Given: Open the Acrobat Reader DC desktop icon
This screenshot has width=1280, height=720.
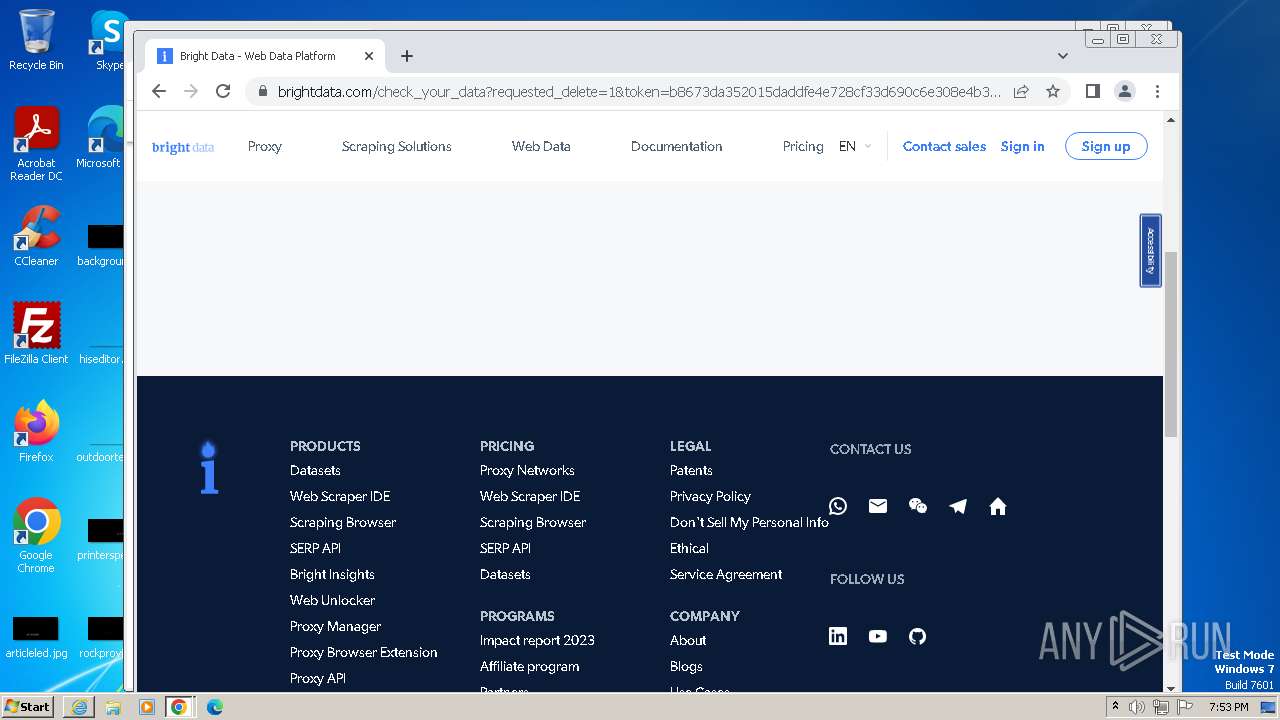Looking at the screenshot, I should 36,144.
